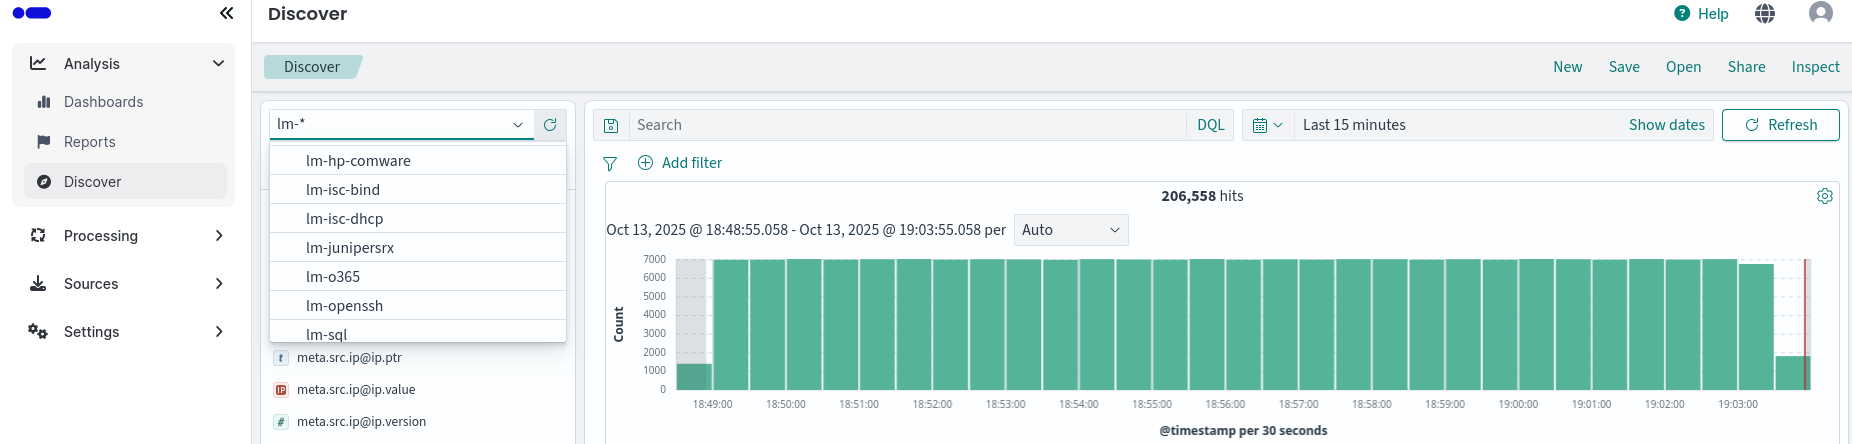Toggle DQL query language switch

1210,125
